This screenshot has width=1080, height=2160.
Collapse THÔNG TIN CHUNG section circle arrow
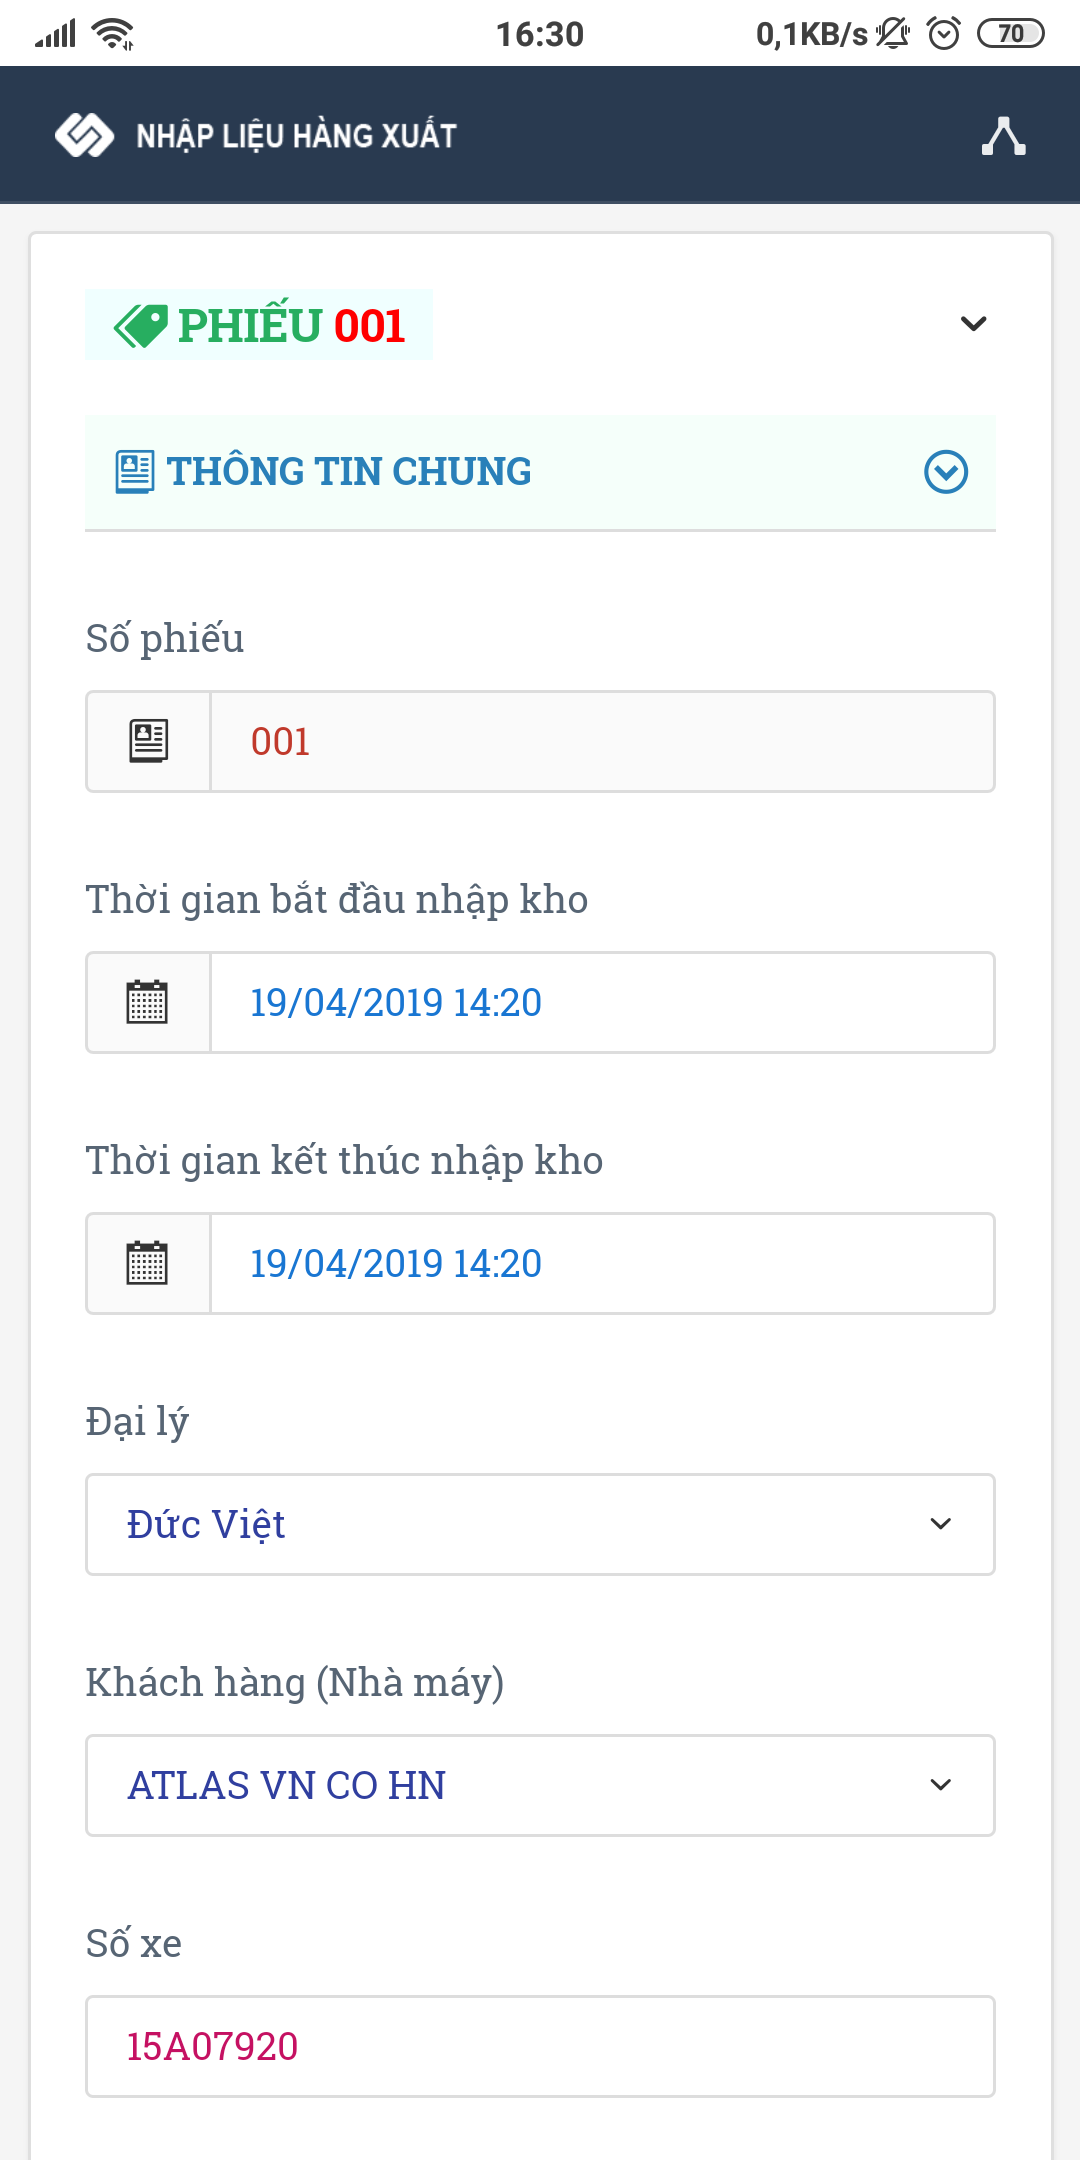point(945,472)
